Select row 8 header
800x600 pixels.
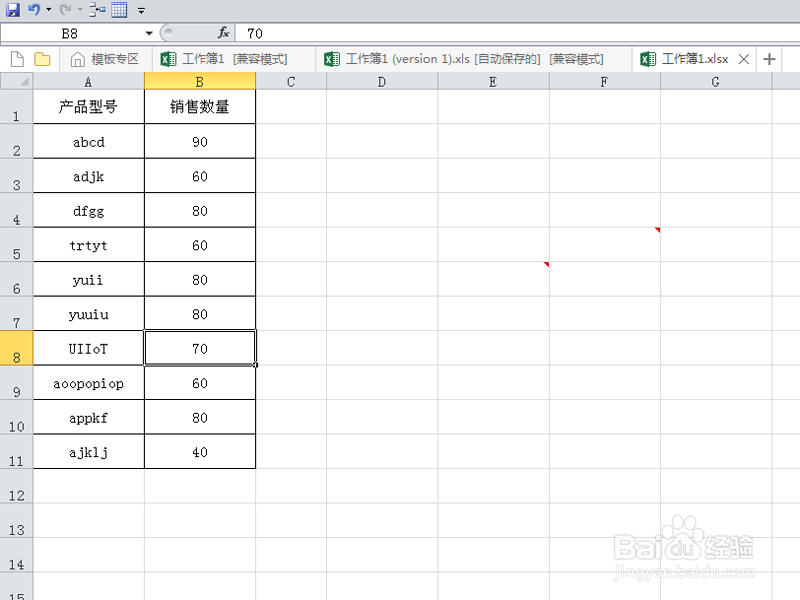pos(17,348)
